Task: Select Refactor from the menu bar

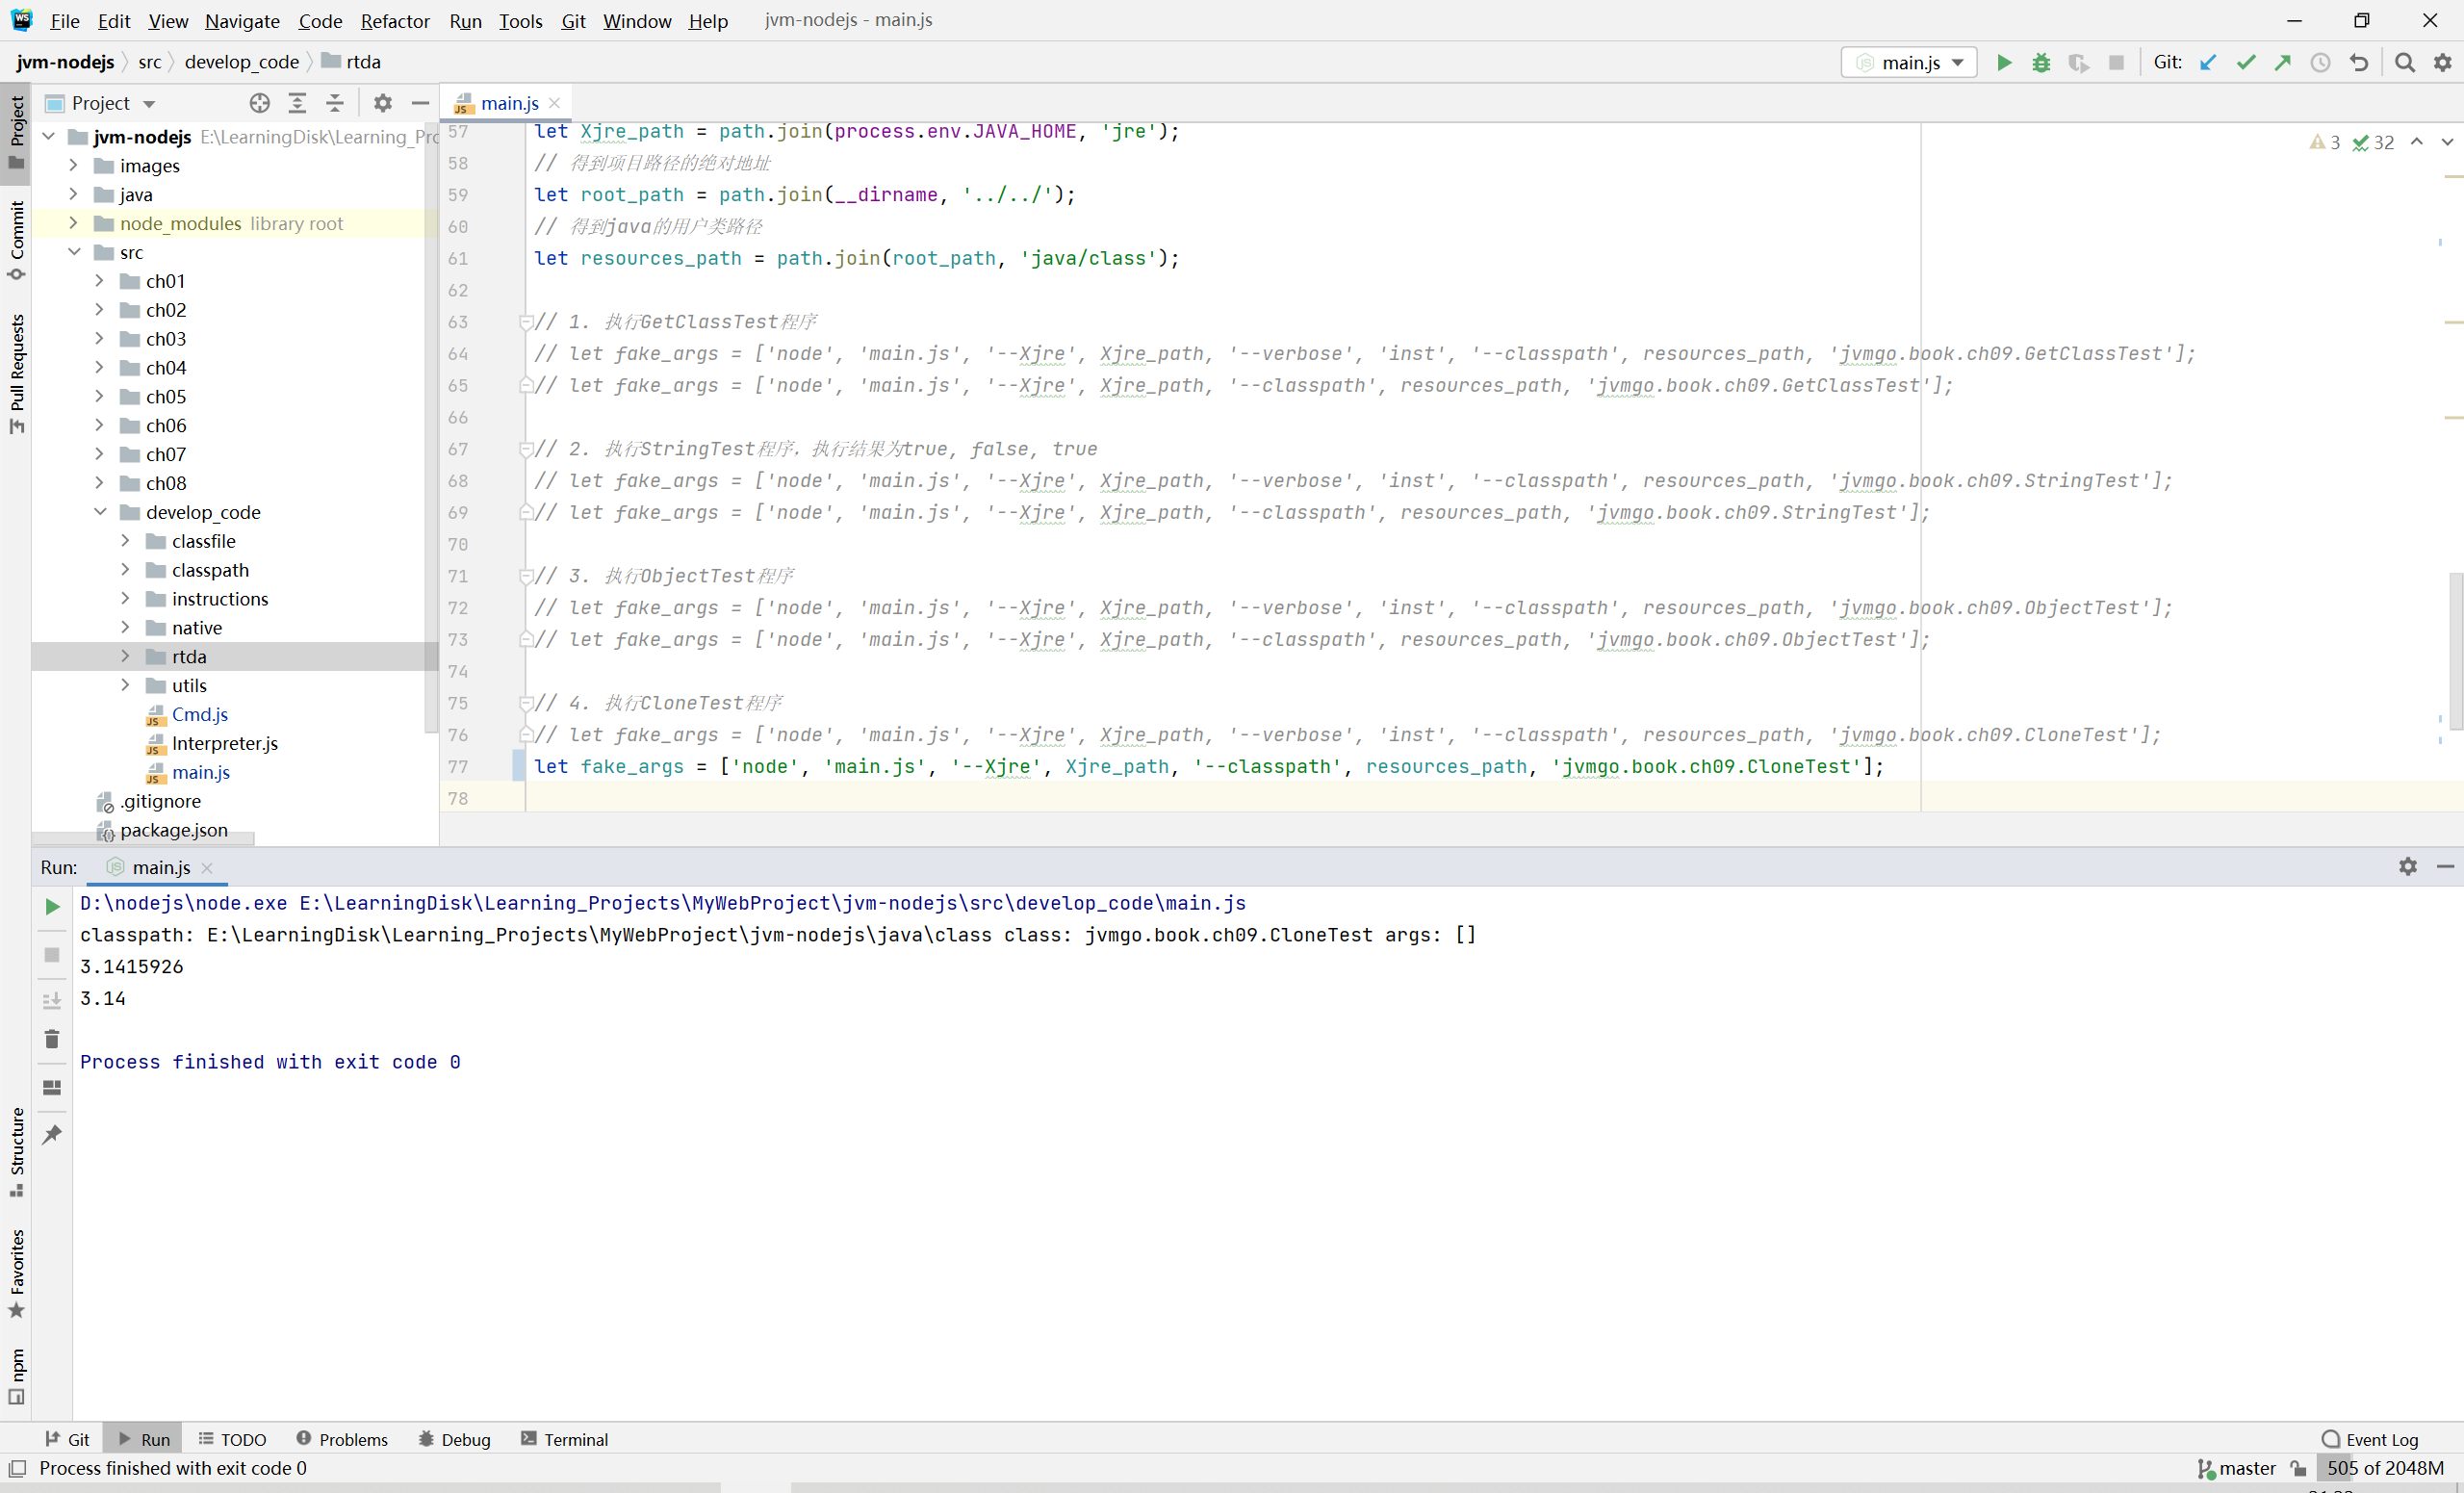Action: pyautogui.click(x=395, y=19)
